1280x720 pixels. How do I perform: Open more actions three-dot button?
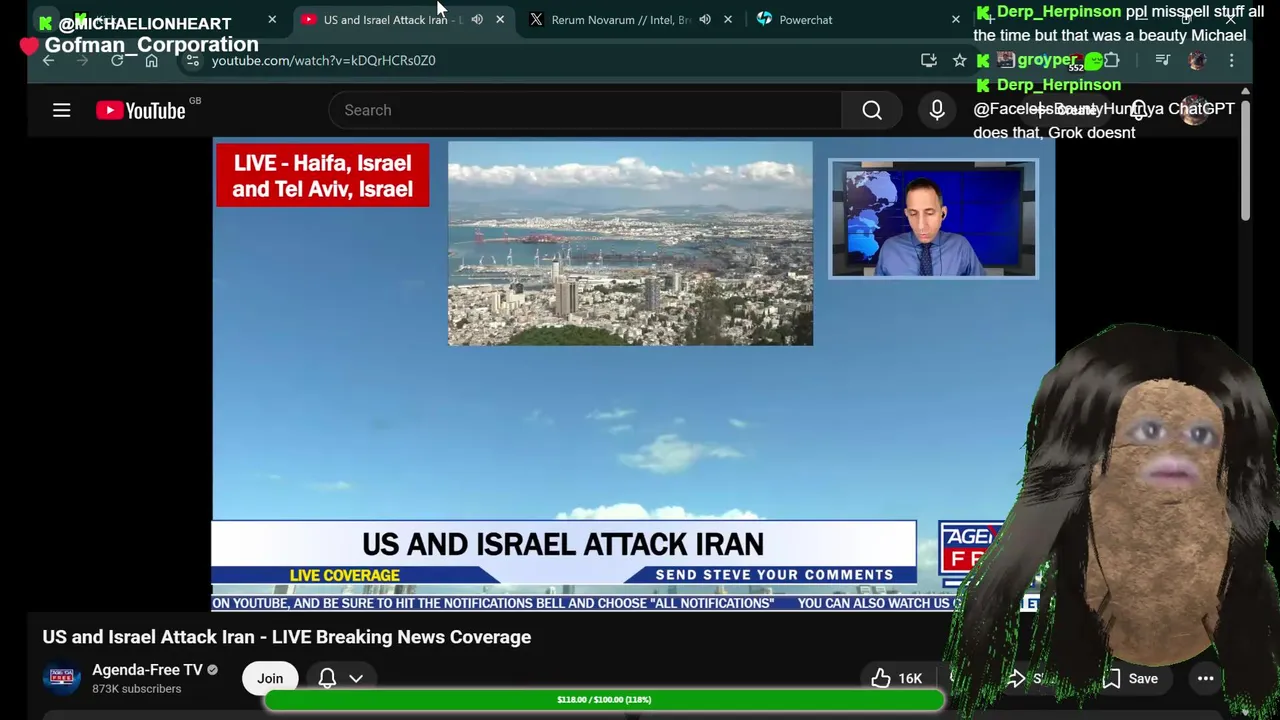(1205, 678)
